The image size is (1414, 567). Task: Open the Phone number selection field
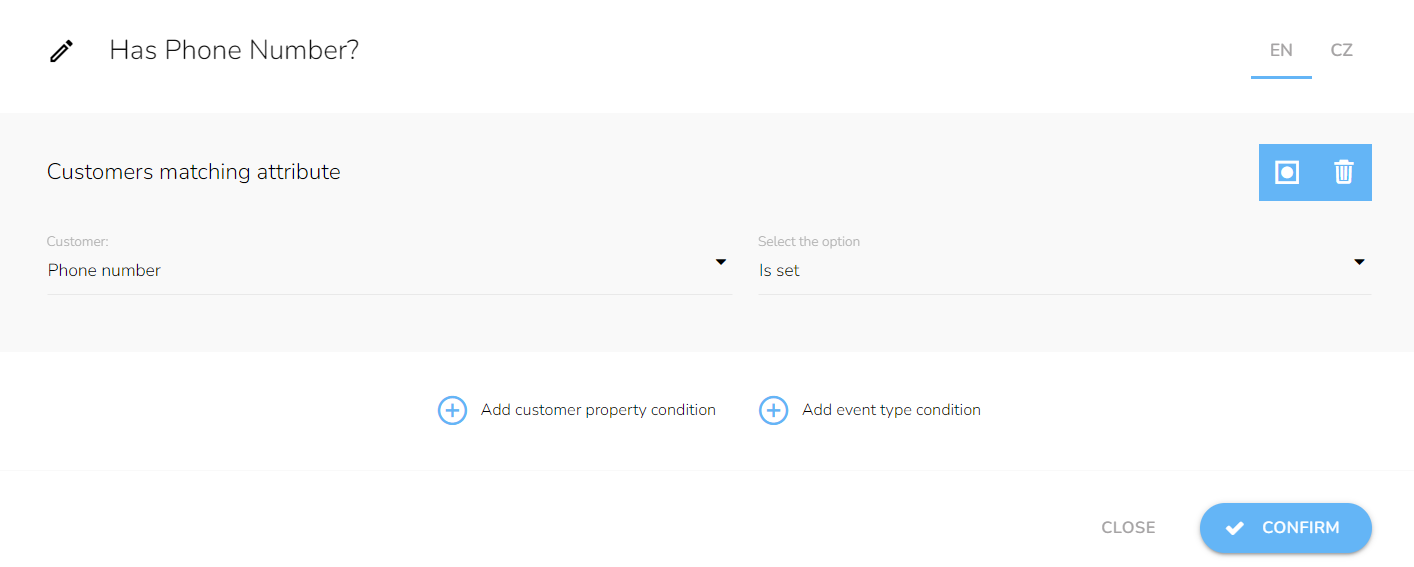389,270
